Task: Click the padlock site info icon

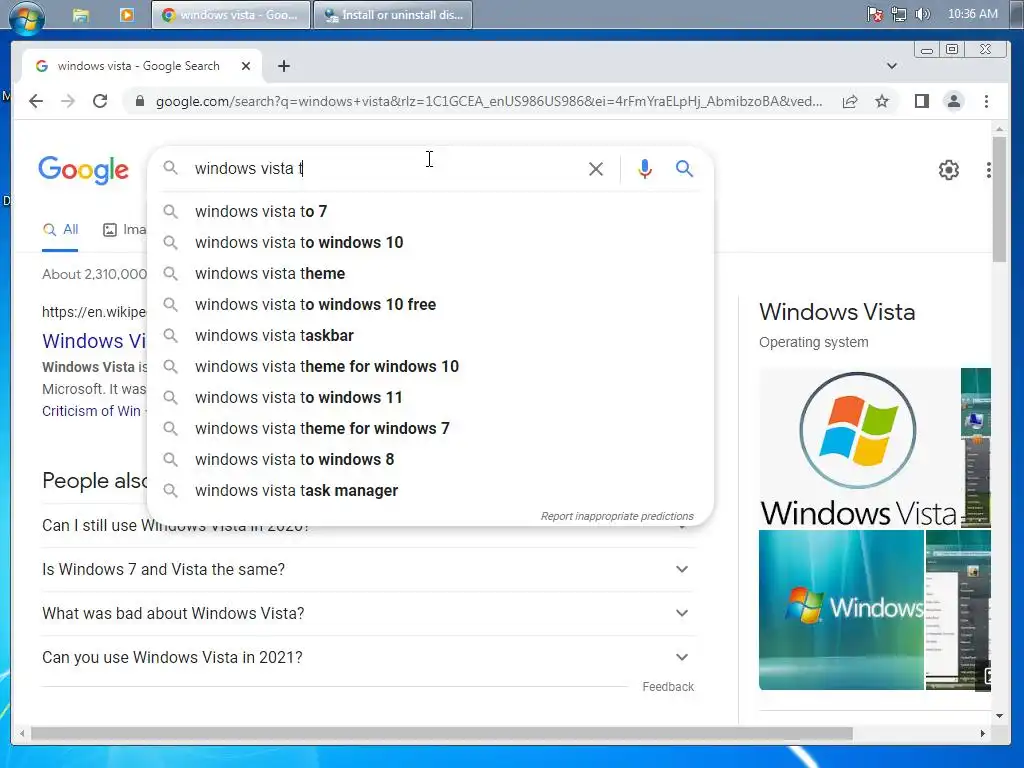Action: pyautogui.click(x=139, y=101)
